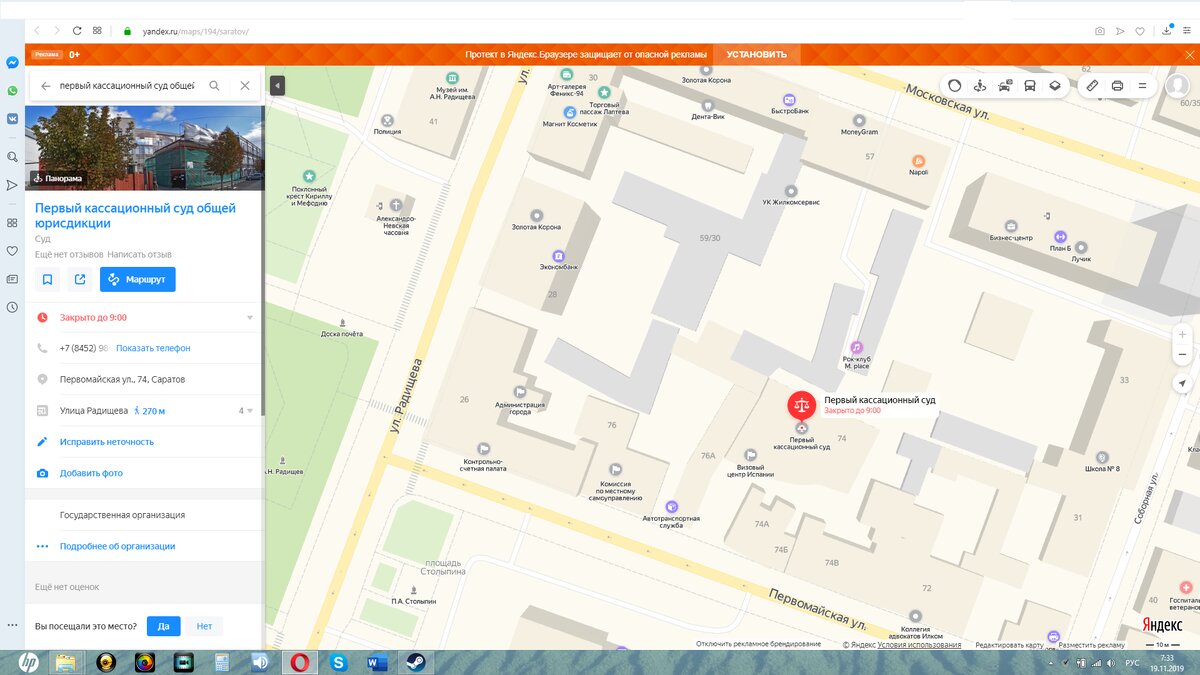Select the ruler distance tool
Image resolution: width=1200 pixels, height=675 pixels.
pyautogui.click(x=1092, y=86)
